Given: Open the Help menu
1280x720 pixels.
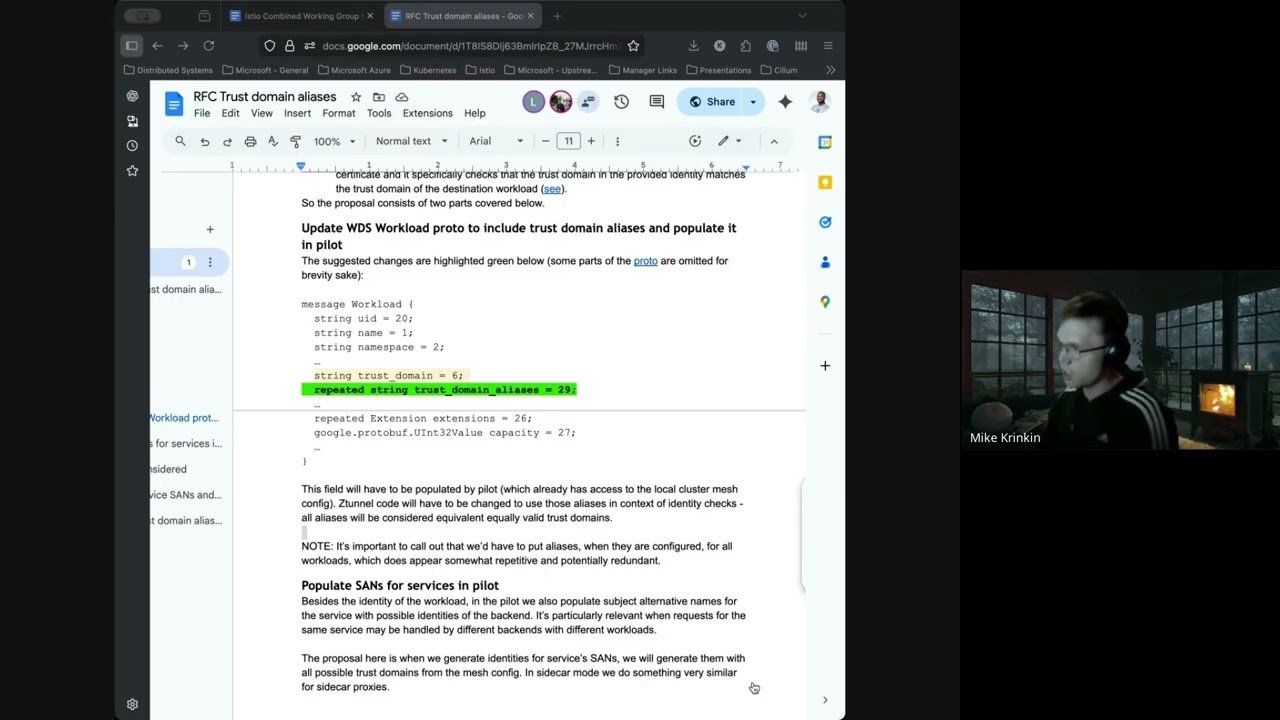Looking at the screenshot, I should pyautogui.click(x=475, y=113).
